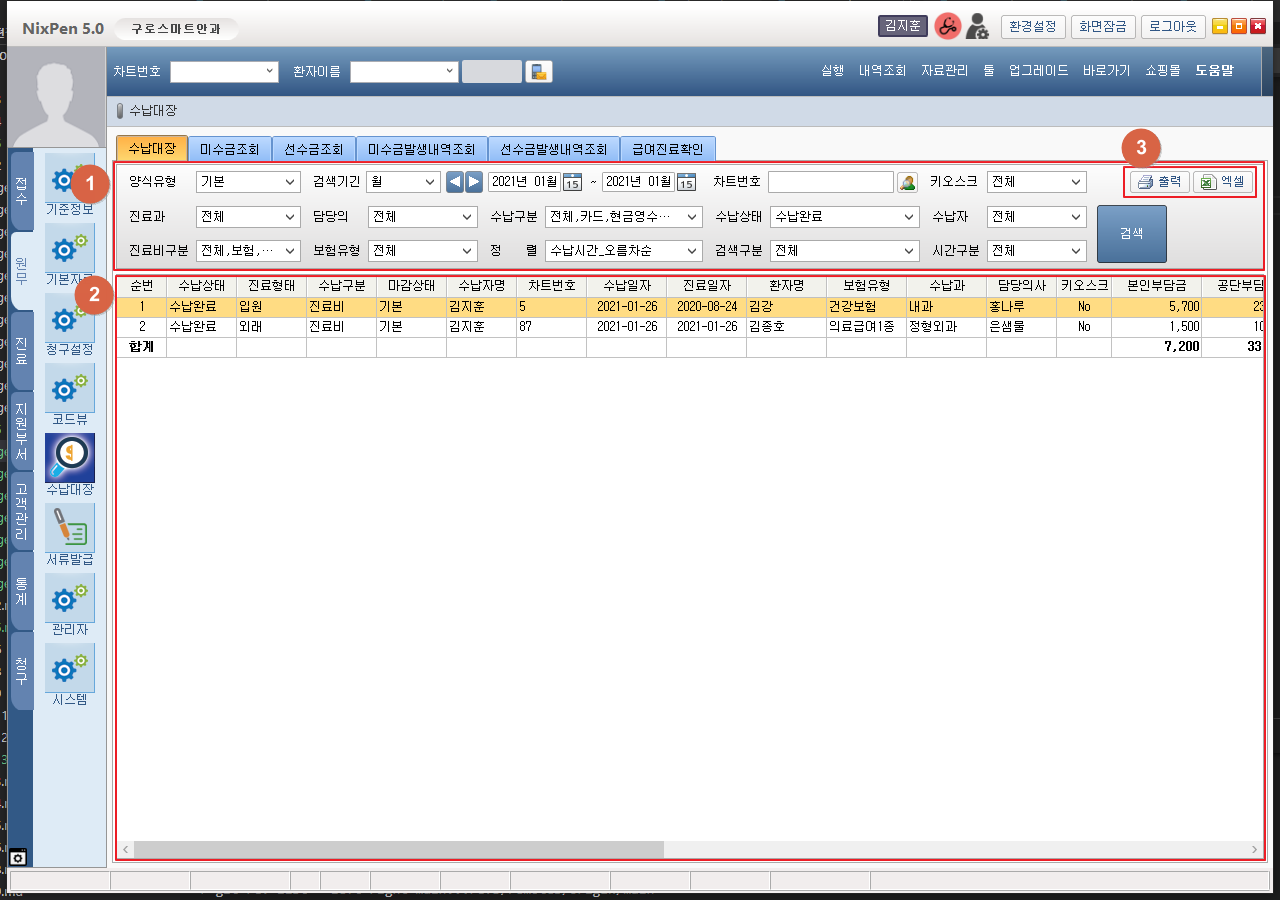Open the 서류발급 document icon
The height and width of the screenshot is (900, 1280).
pyautogui.click(x=70, y=527)
